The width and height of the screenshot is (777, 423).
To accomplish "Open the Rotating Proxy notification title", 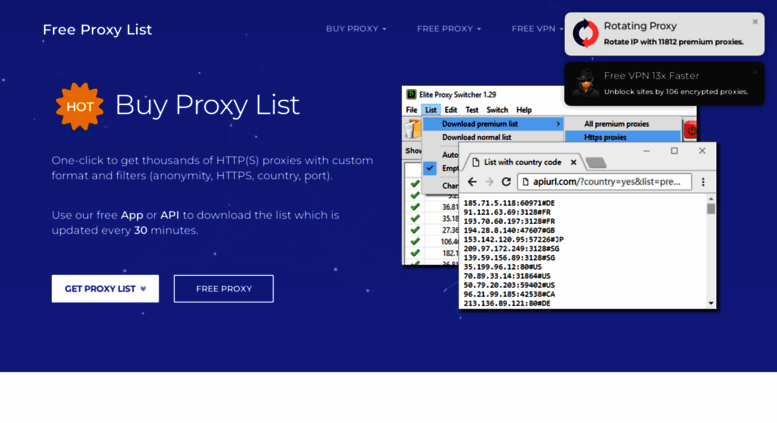I will point(640,26).
